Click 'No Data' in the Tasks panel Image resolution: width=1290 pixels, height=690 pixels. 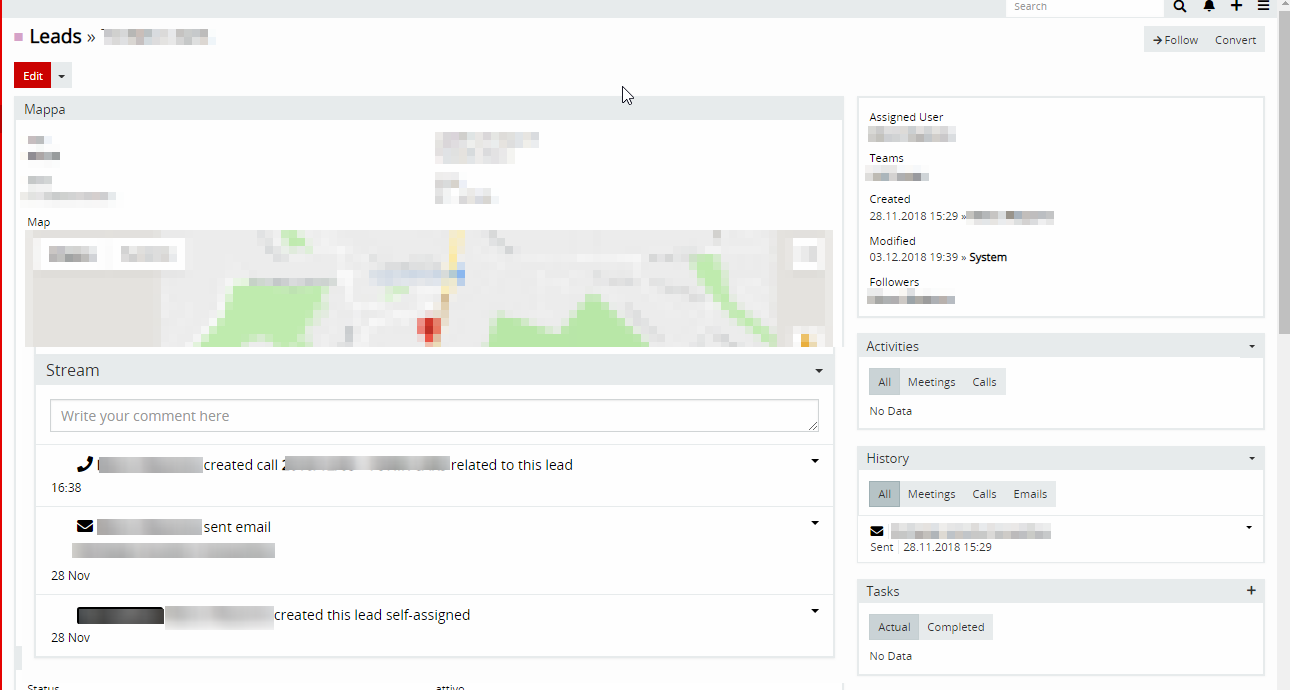pyautogui.click(x=890, y=656)
